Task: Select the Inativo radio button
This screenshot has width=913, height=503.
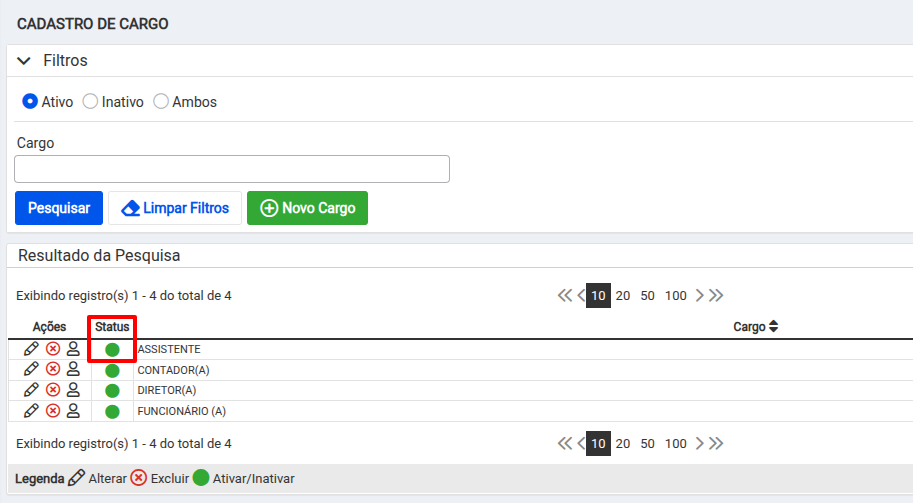Action: pos(90,101)
